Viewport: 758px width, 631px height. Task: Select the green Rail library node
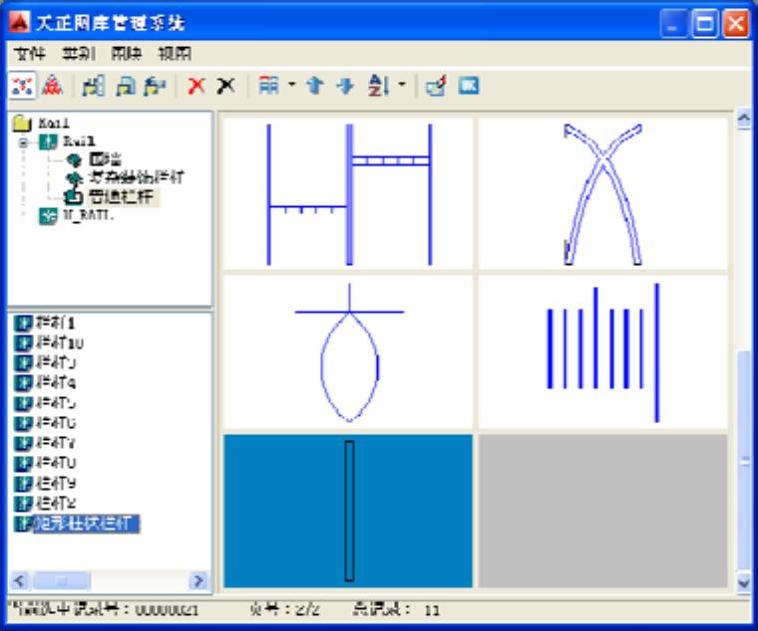(x=48, y=142)
